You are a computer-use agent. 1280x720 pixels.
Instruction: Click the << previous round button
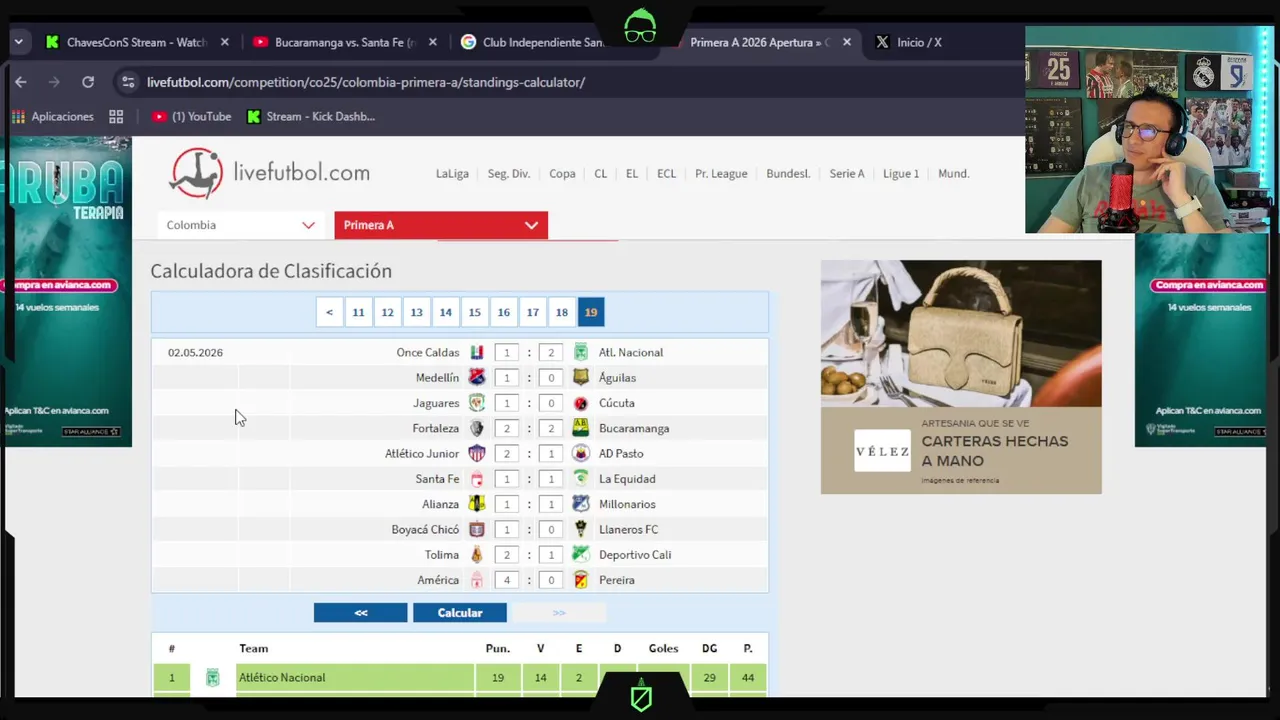tap(361, 613)
